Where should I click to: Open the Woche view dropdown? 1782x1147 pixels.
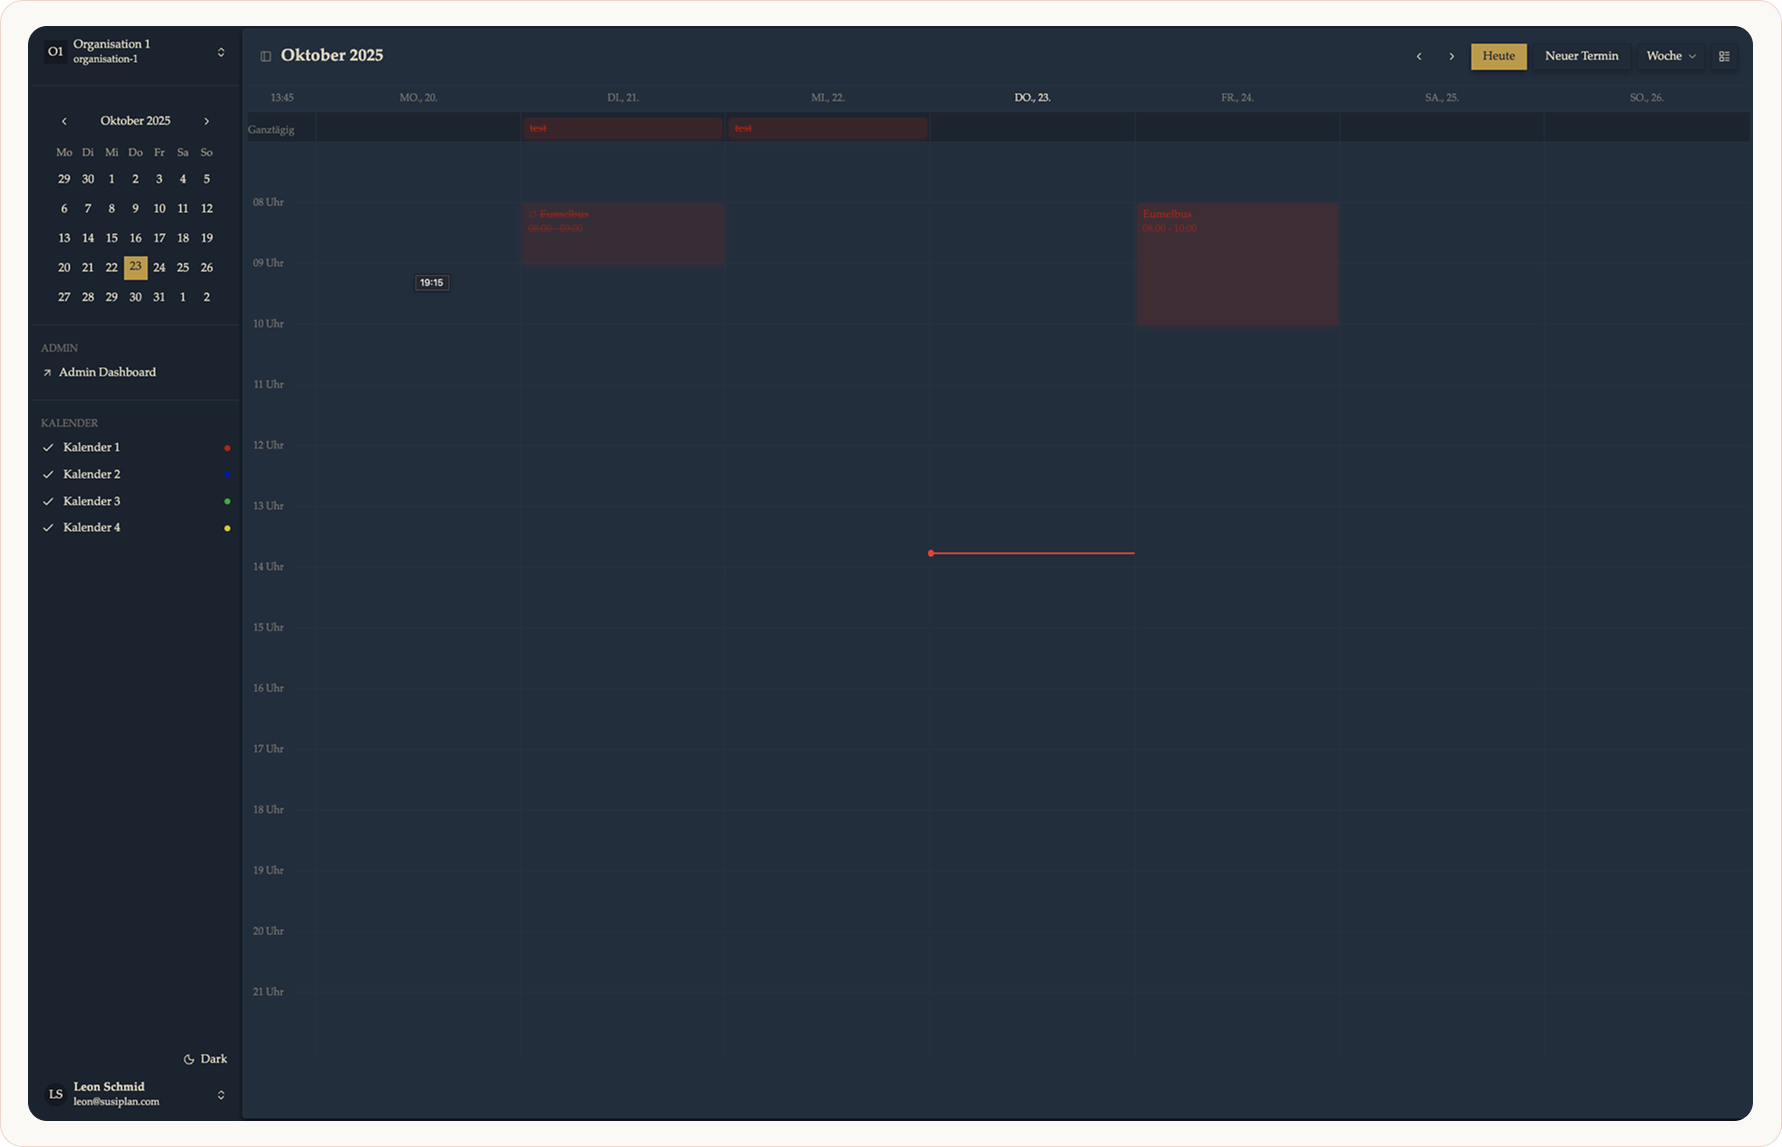coord(1670,56)
